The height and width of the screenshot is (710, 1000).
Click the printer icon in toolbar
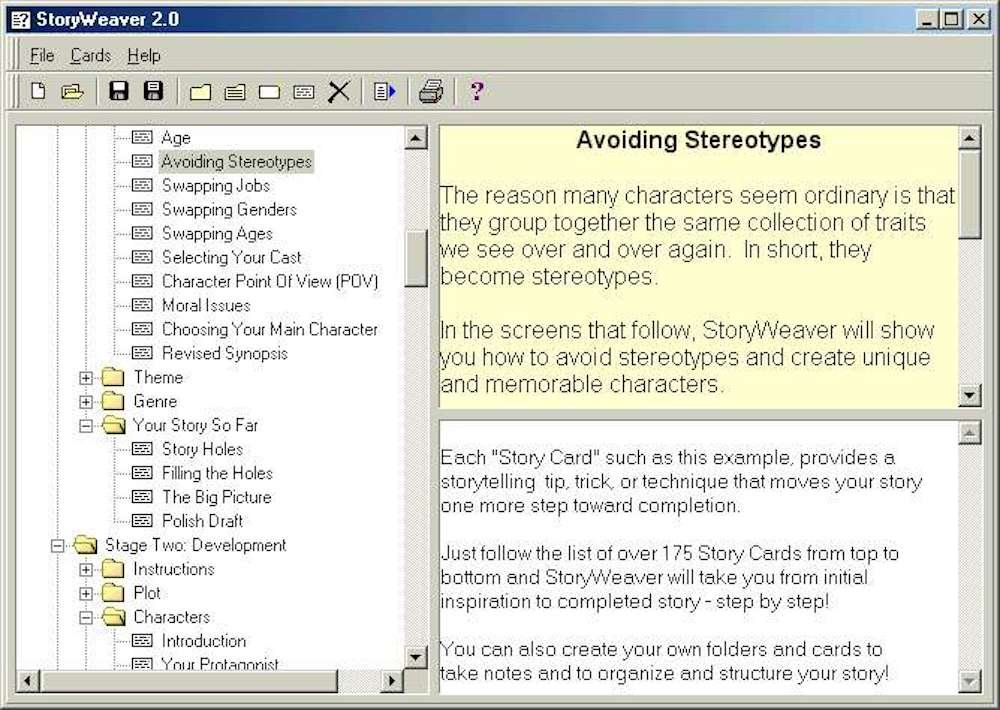tap(430, 92)
